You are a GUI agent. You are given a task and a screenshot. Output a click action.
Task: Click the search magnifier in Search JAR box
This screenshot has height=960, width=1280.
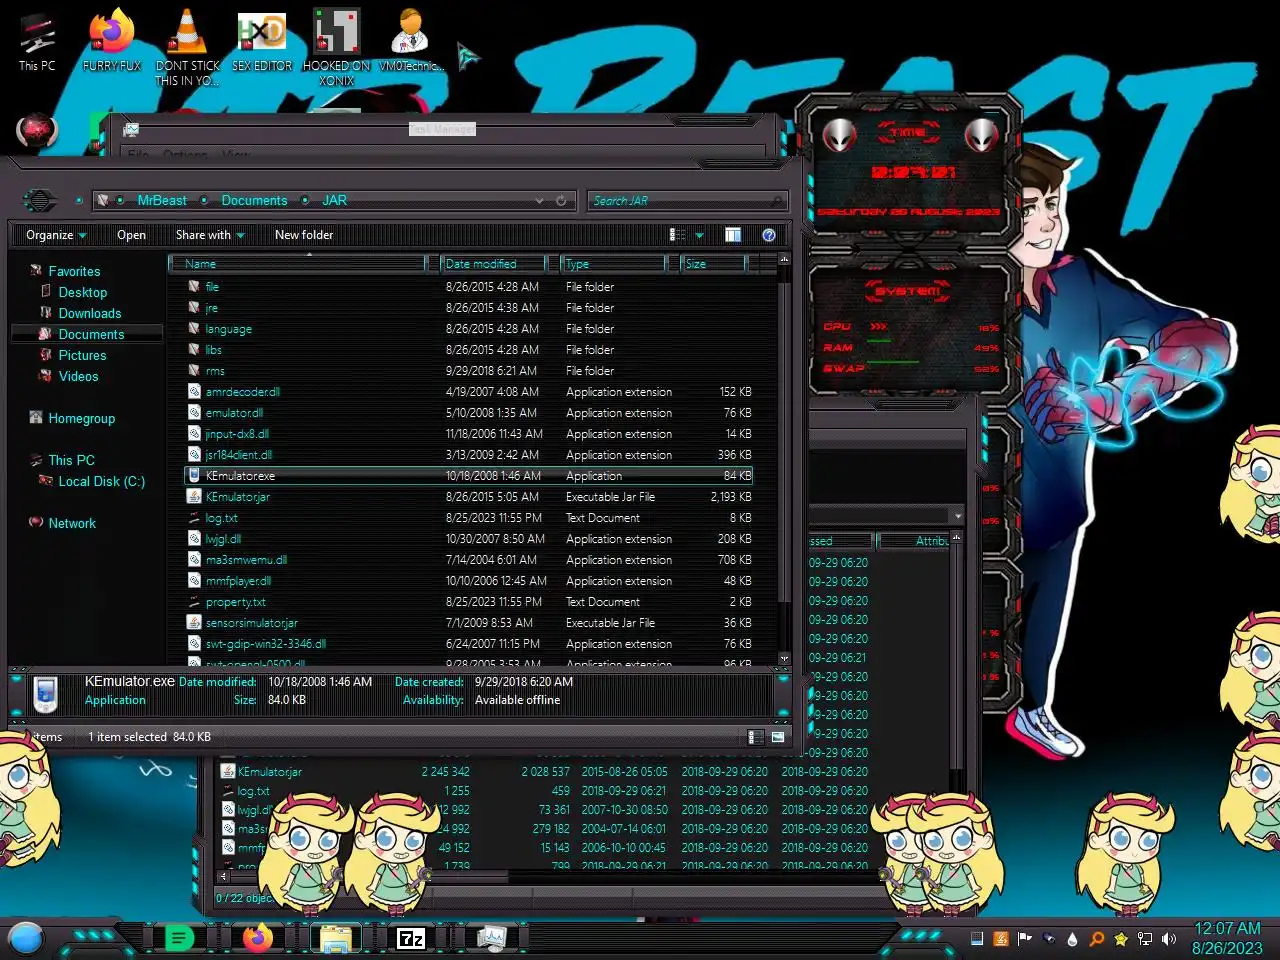pos(777,201)
